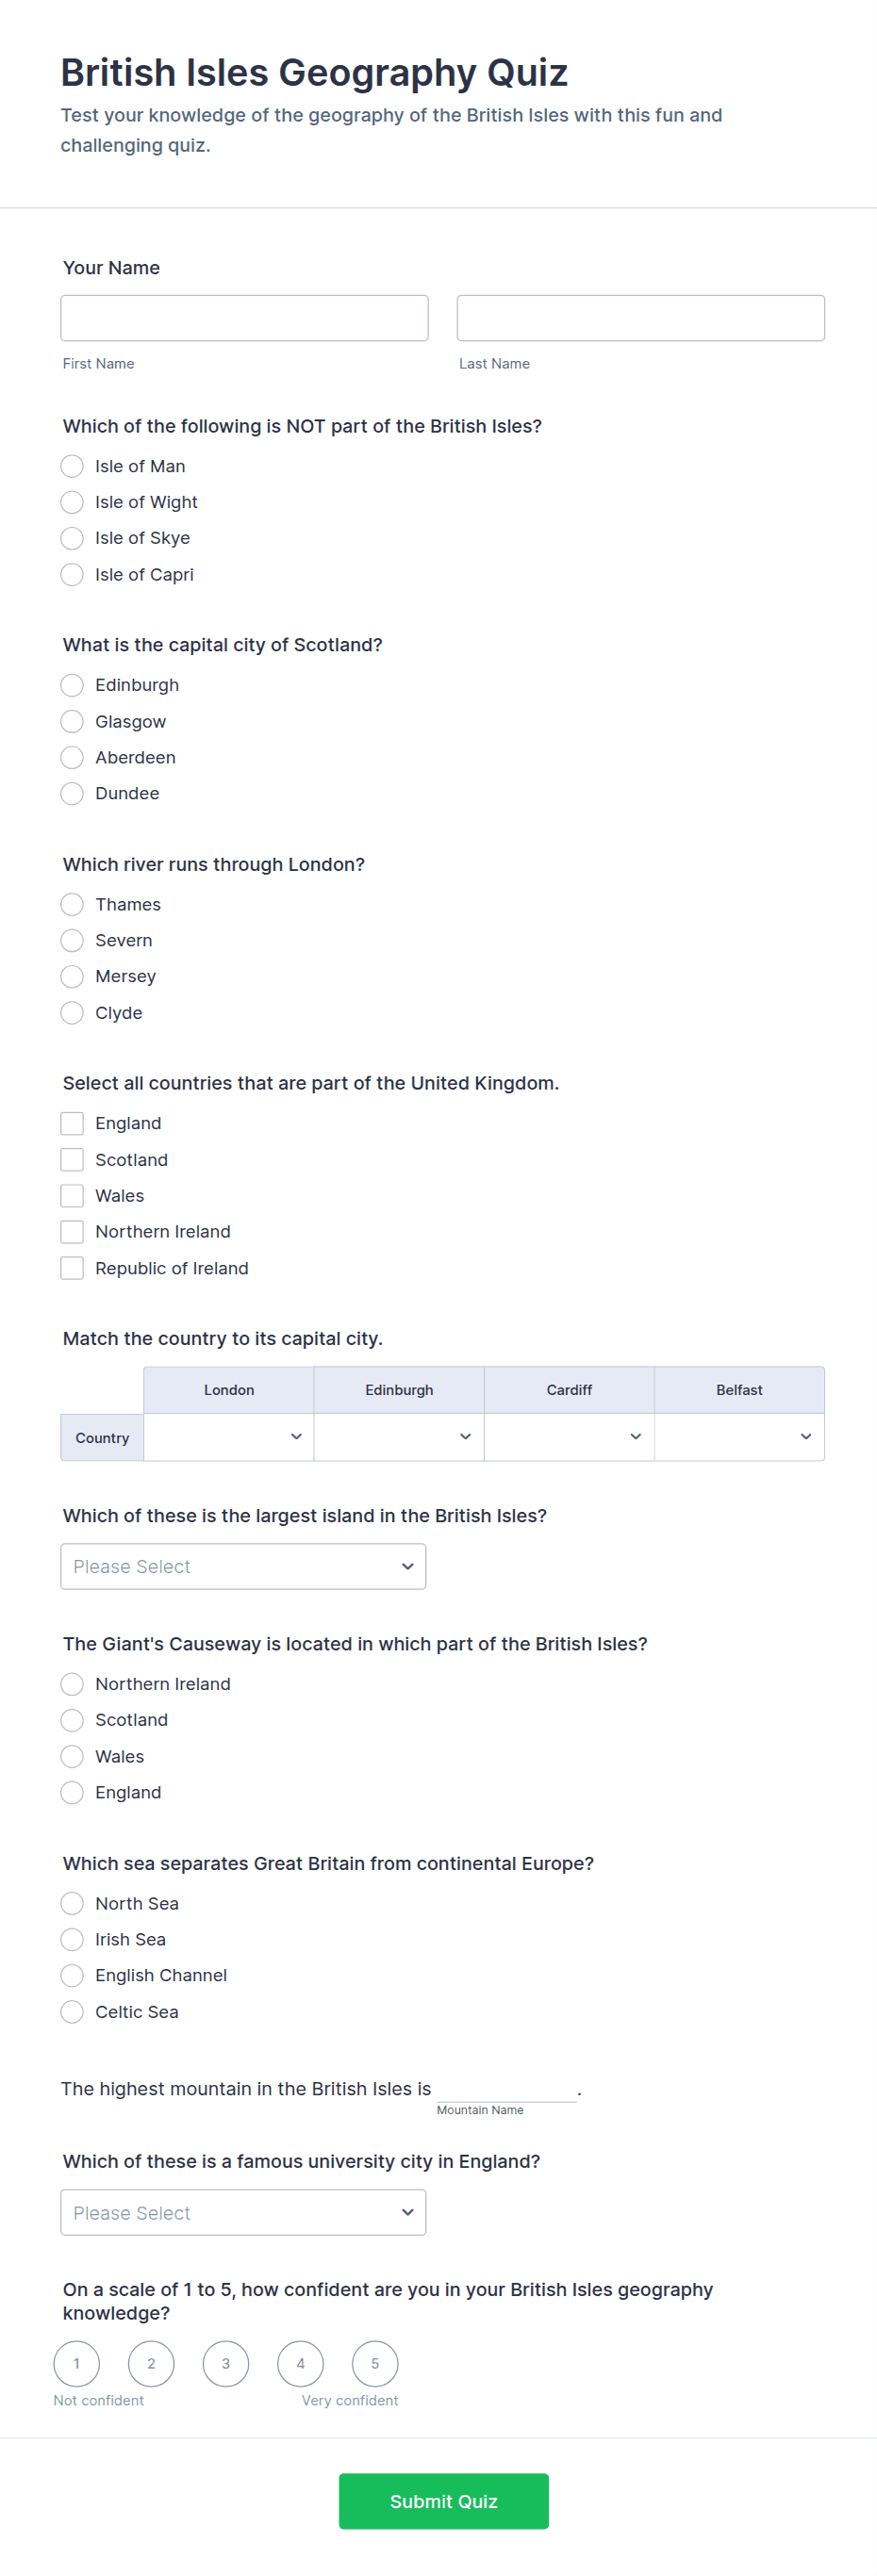Select Thames radio button
The height and width of the screenshot is (2576, 877).
click(x=72, y=905)
